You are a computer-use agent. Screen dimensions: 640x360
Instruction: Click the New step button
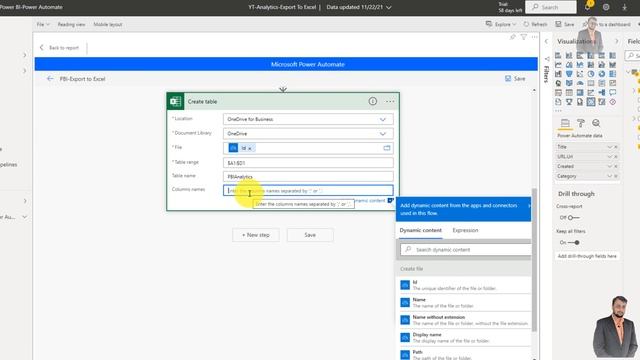pyautogui.click(x=256, y=235)
